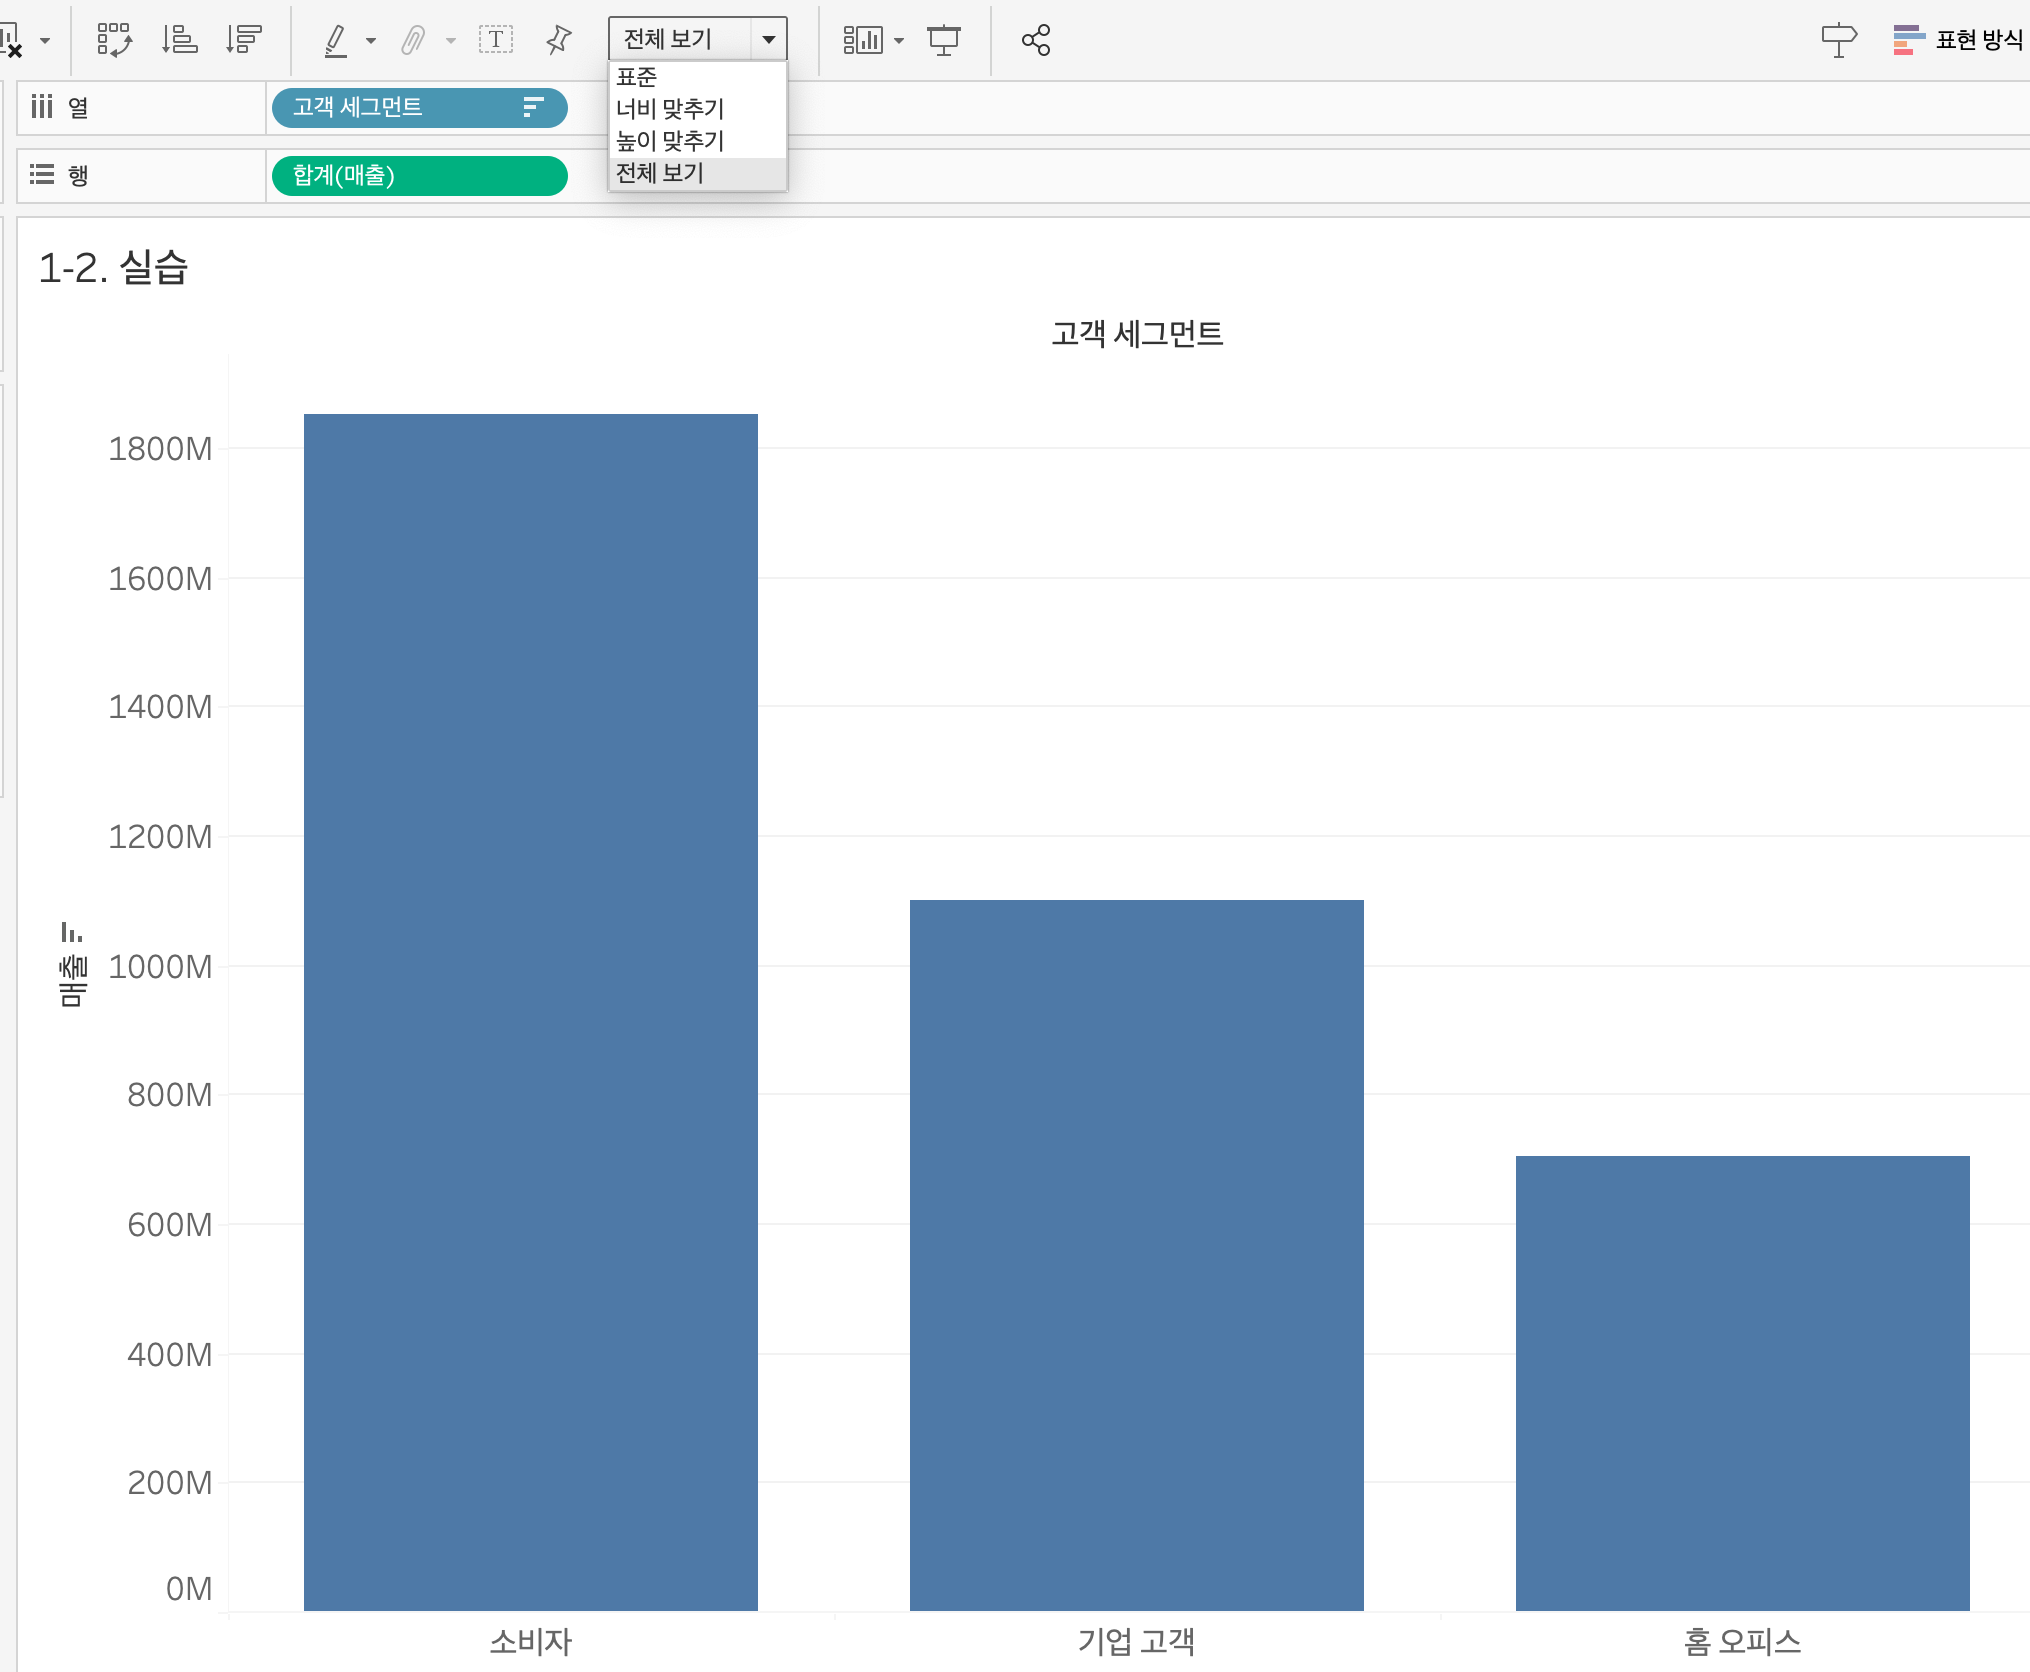
Task: Click the share workbook icon
Action: (x=1036, y=40)
